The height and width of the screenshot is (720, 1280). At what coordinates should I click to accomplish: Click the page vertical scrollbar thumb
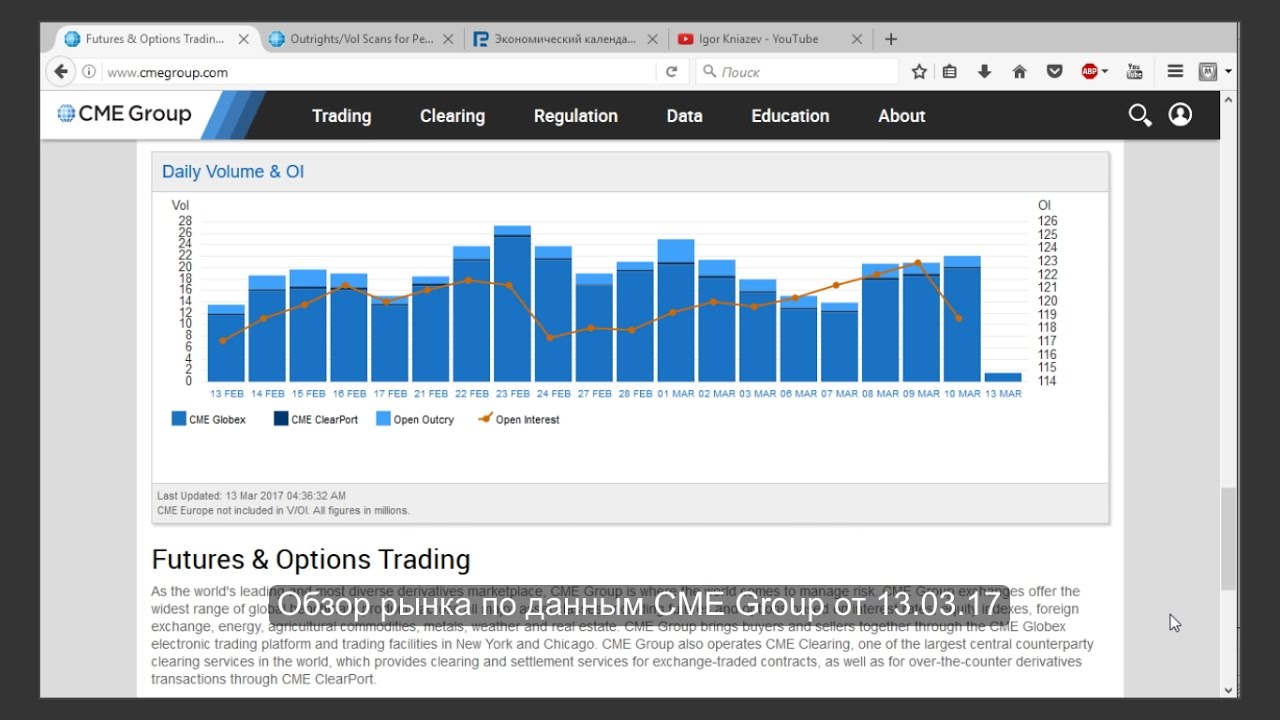(1228, 539)
